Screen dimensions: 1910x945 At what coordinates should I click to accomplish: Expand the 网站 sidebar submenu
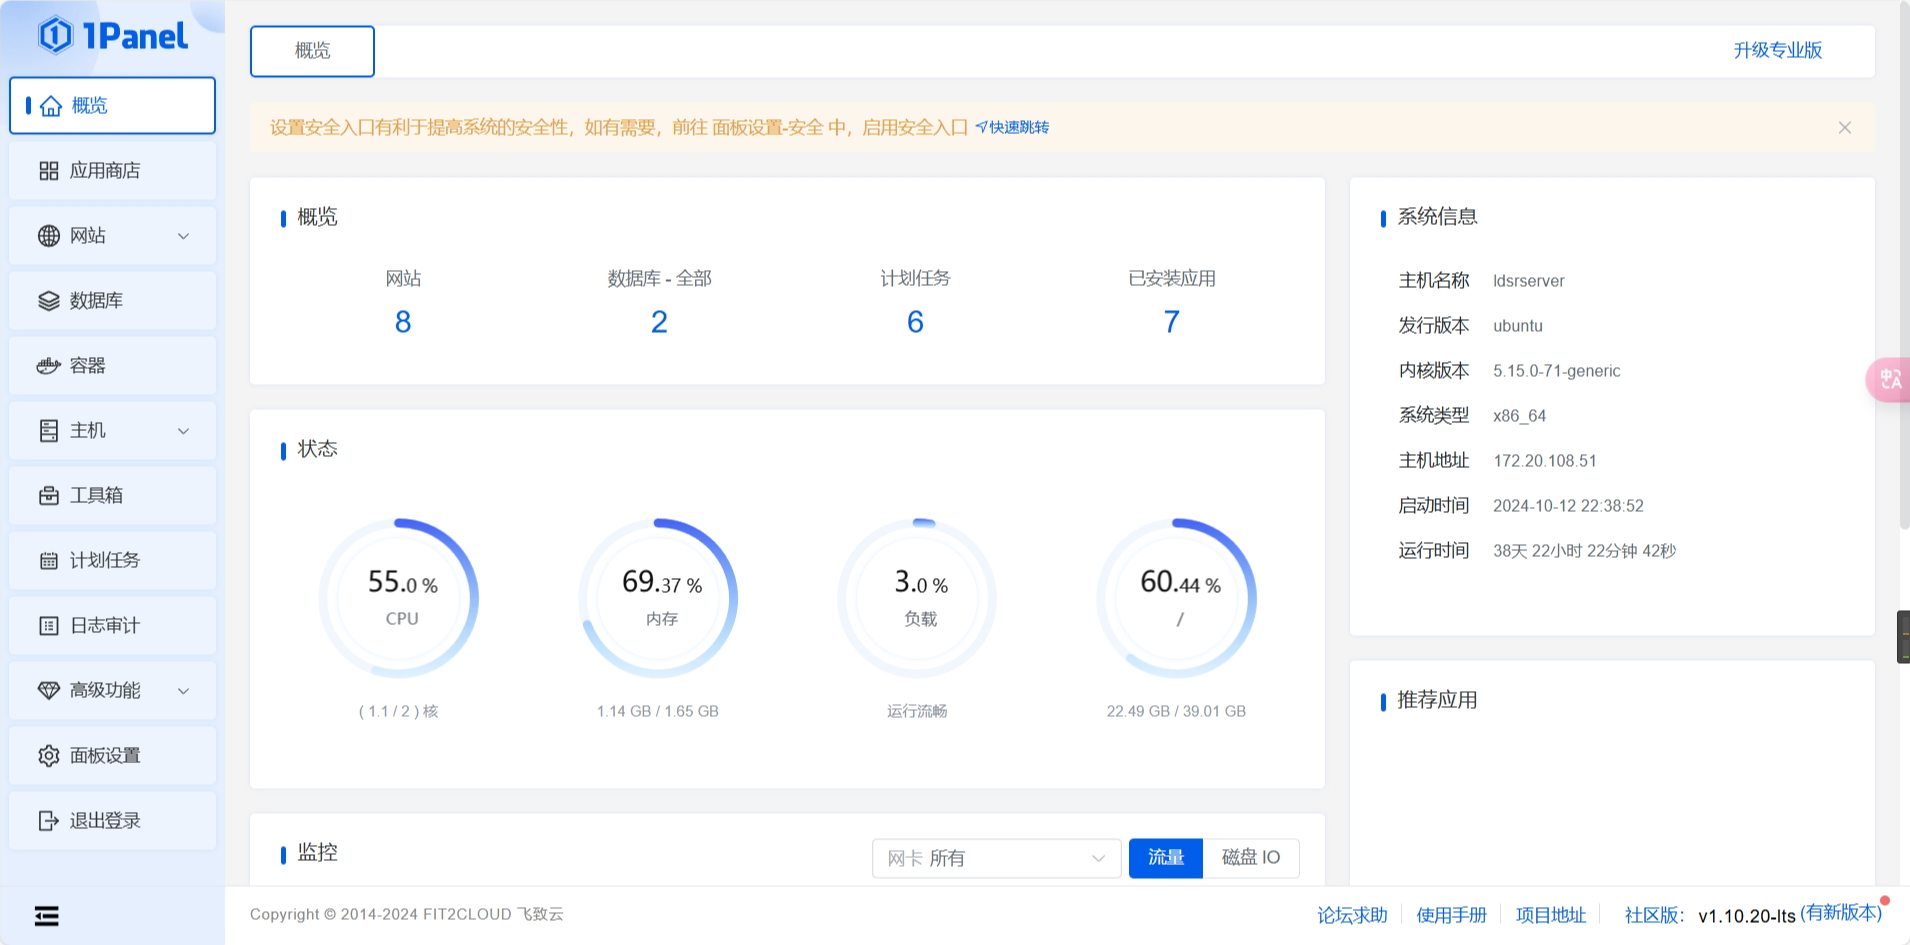(x=183, y=236)
